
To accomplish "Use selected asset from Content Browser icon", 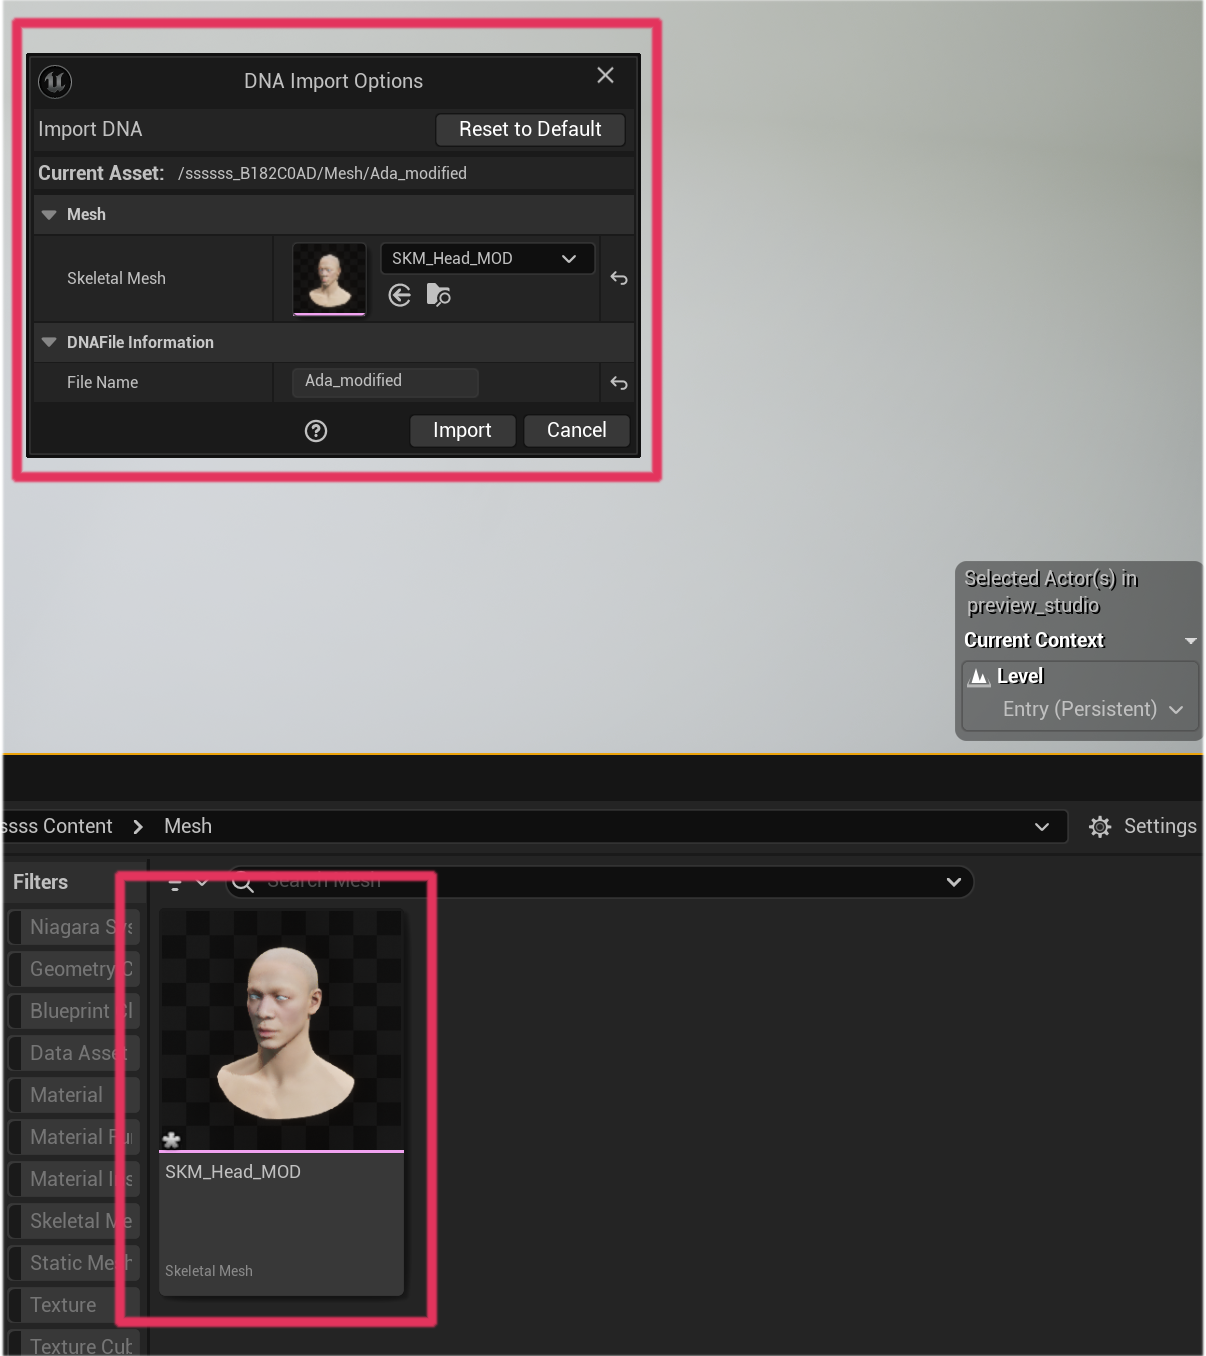I will click(400, 295).
